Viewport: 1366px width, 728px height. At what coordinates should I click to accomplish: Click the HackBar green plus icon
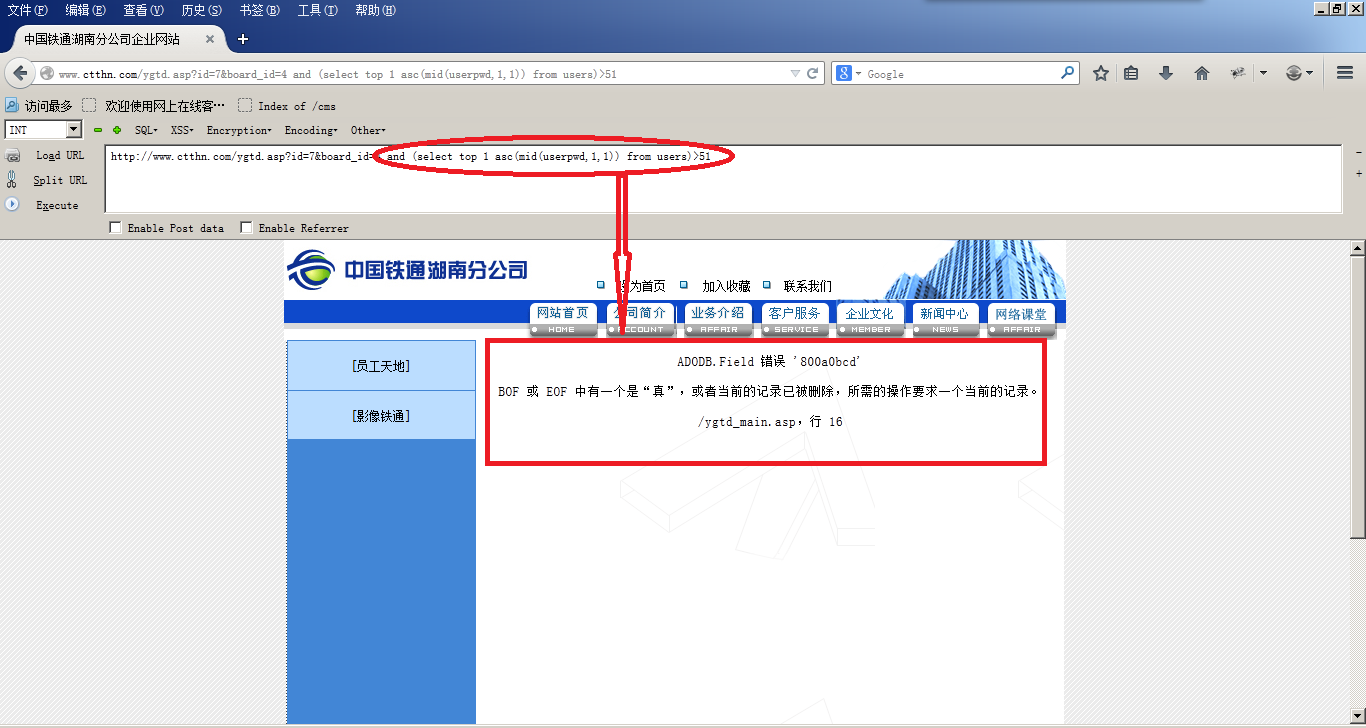click(117, 130)
